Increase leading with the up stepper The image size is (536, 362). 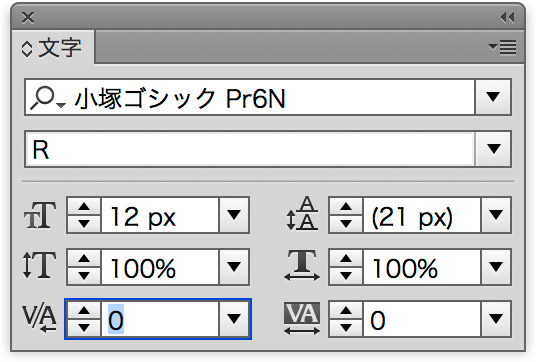346,206
